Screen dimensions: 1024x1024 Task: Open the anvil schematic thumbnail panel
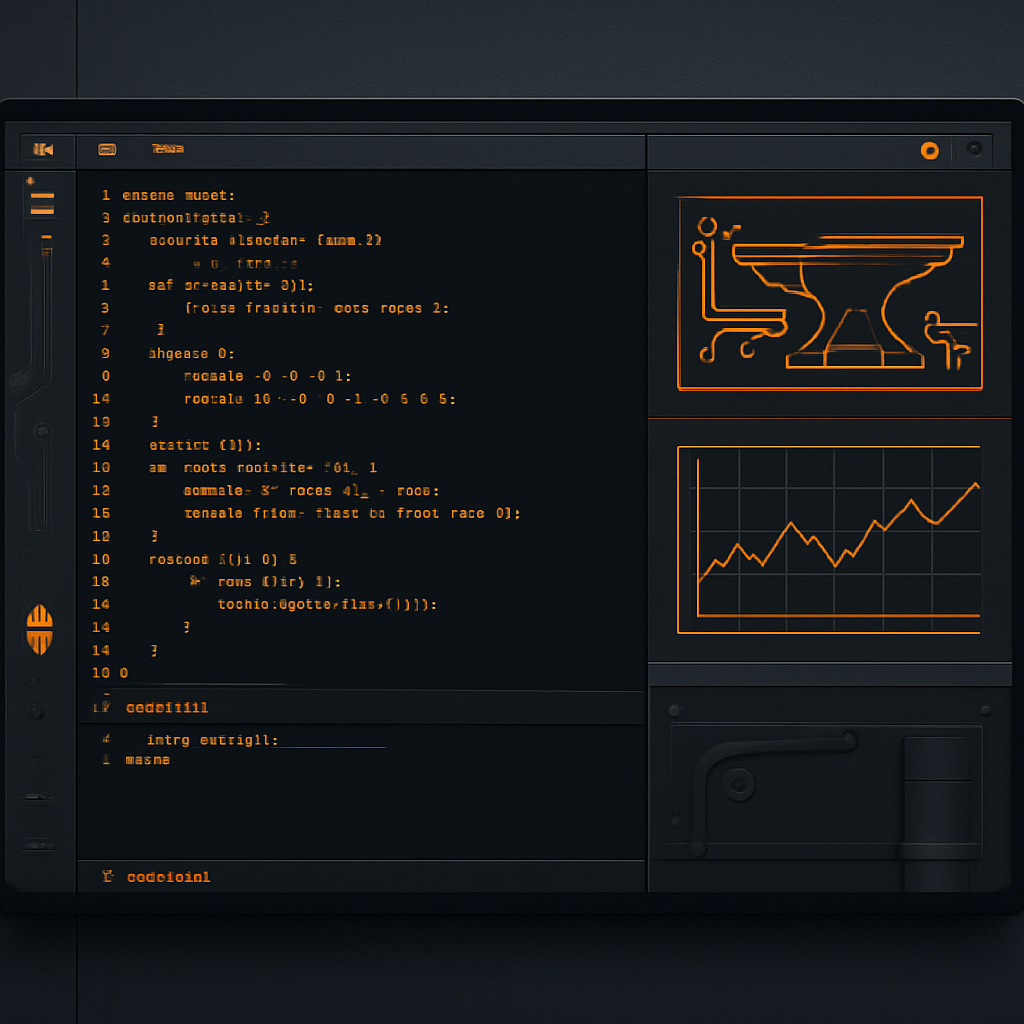pyautogui.click(x=830, y=293)
